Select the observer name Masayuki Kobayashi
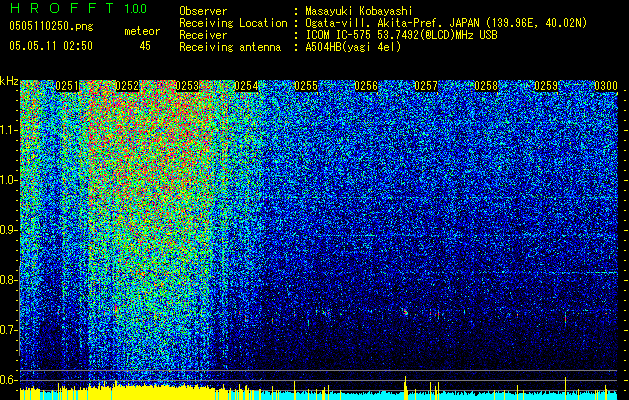The image size is (629, 400). tap(359, 11)
